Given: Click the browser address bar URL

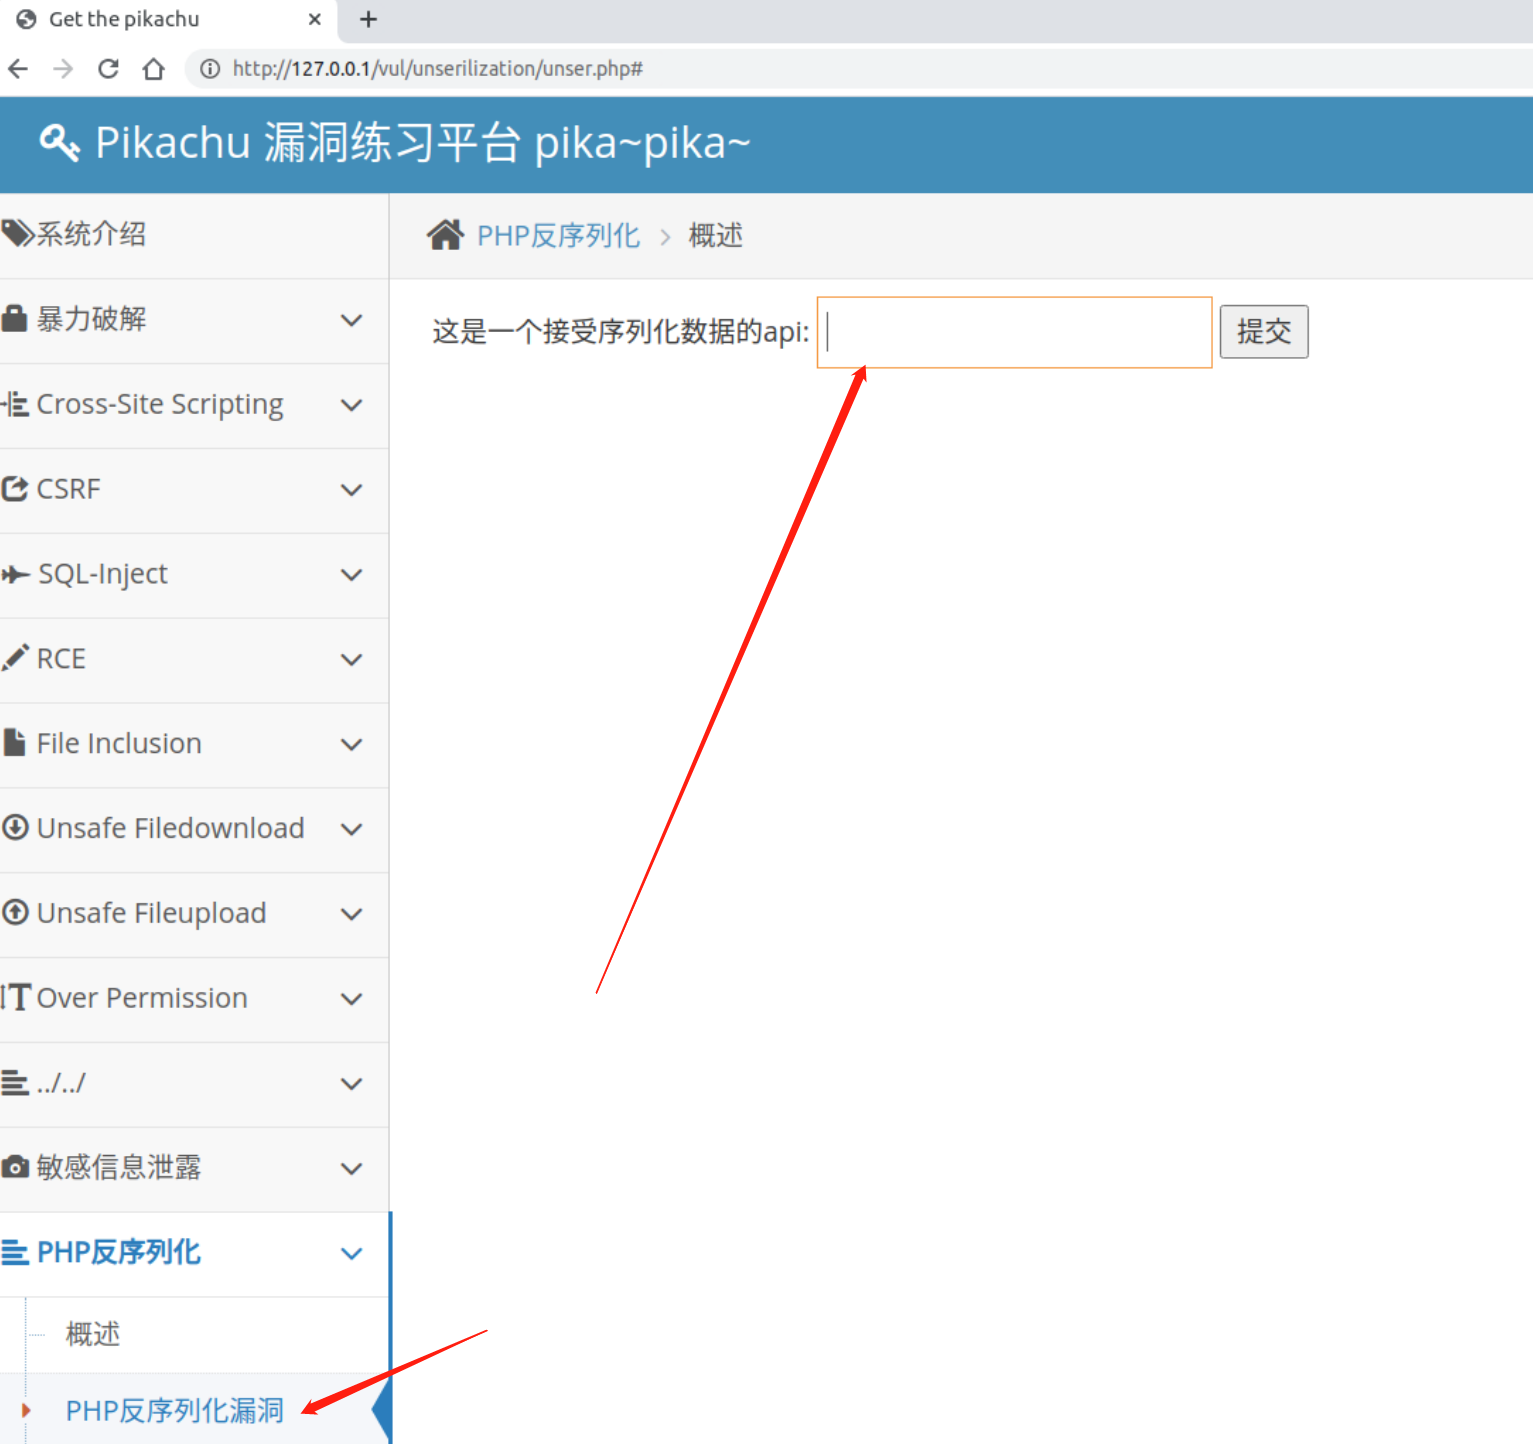Looking at the screenshot, I should pos(438,69).
